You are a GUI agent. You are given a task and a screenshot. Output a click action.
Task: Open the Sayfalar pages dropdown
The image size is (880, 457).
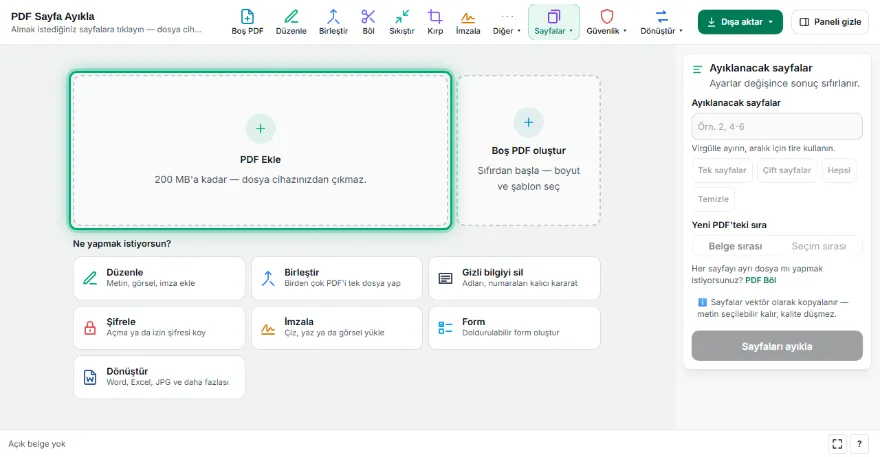[553, 22]
